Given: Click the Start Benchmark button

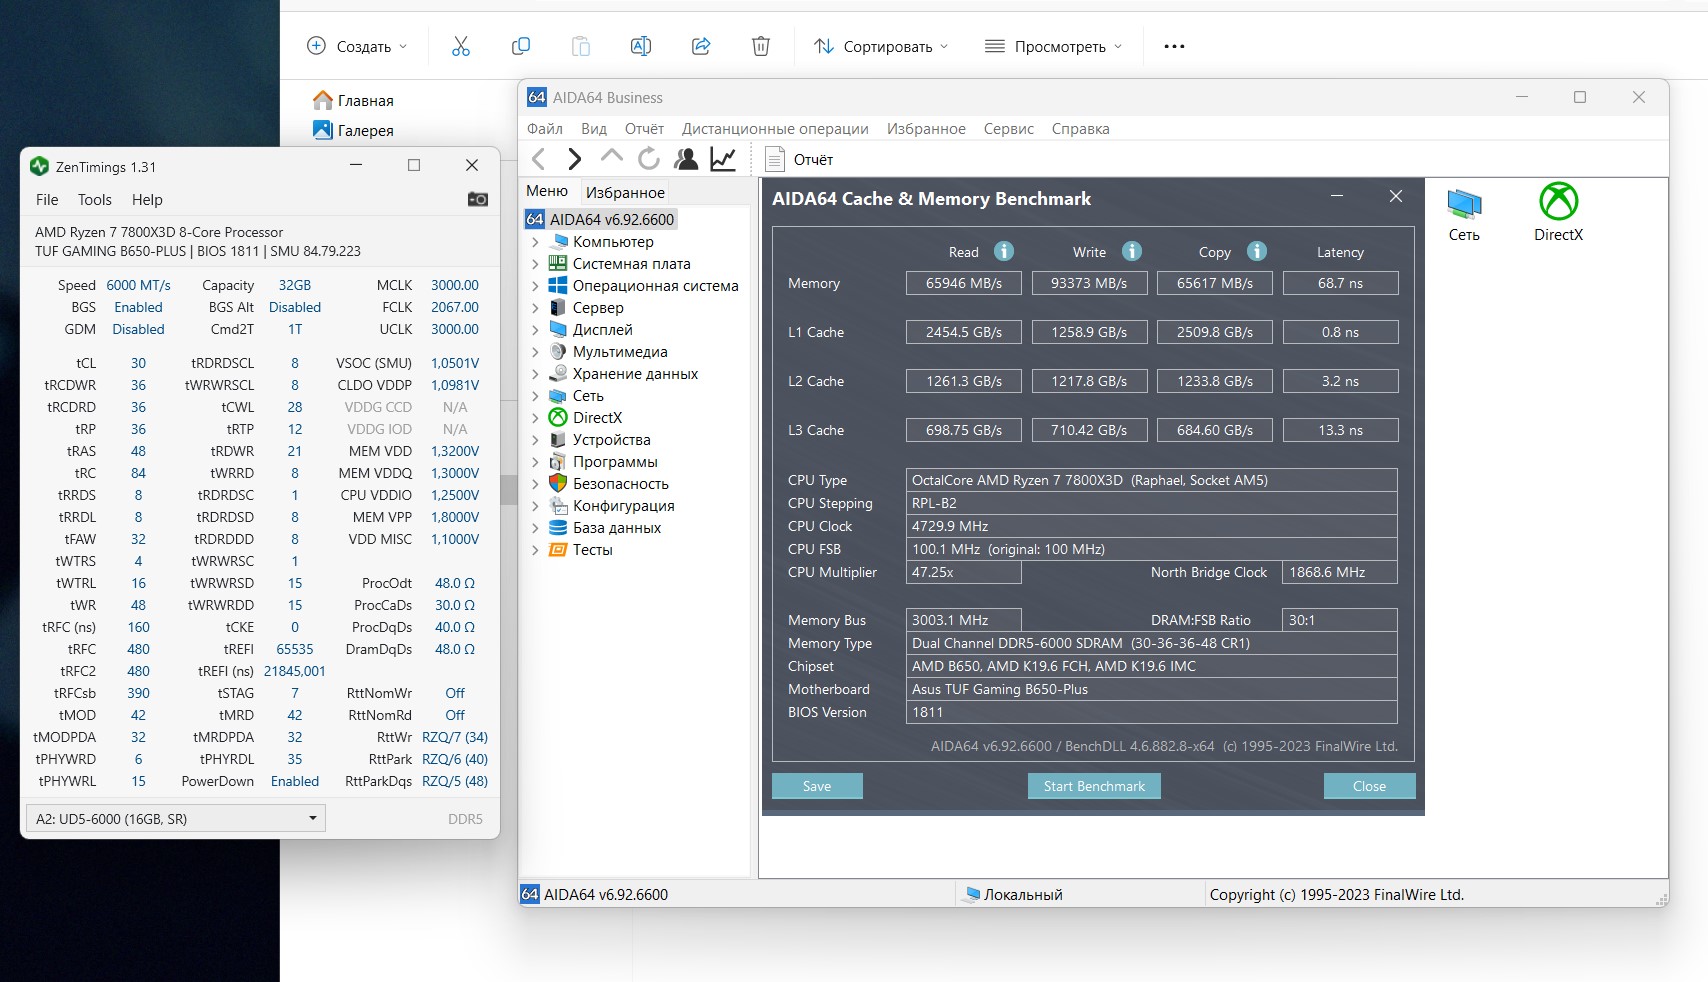Looking at the screenshot, I should click(x=1094, y=786).
